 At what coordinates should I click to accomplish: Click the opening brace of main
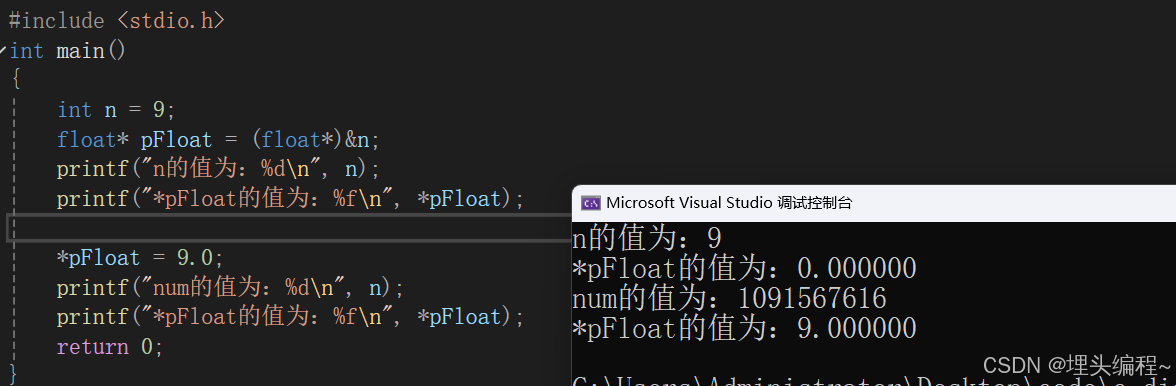tap(16, 79)
